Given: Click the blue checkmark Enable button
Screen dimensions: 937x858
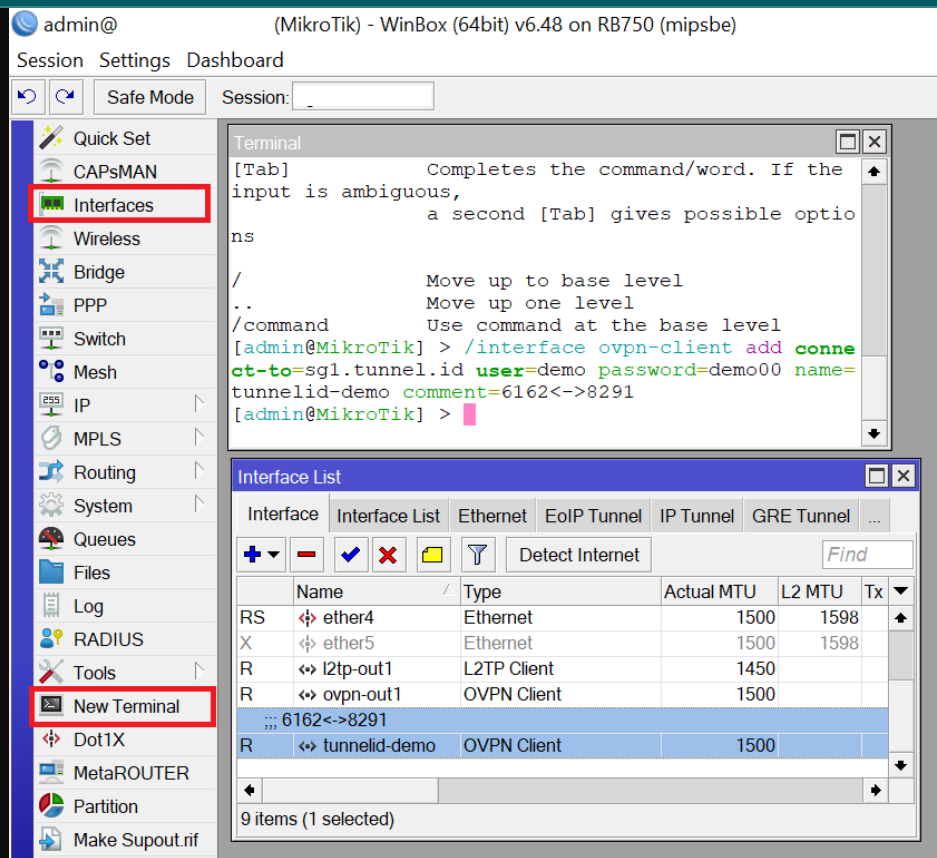Looking at the screenshot, I should point(351,554).
